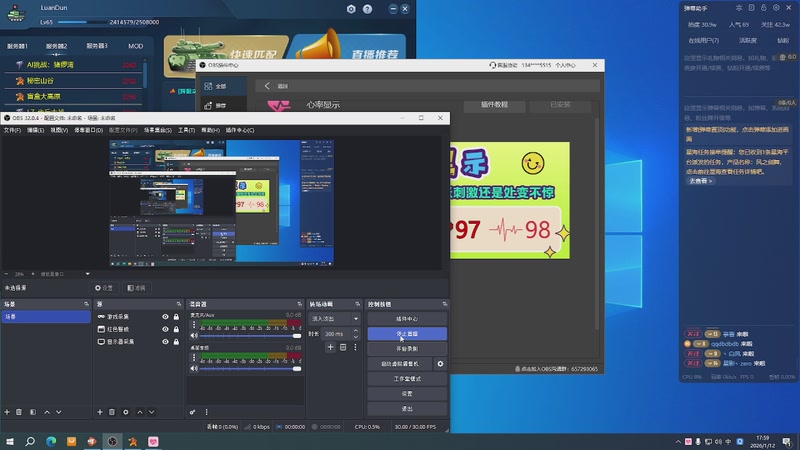
Task: Adjust the Mic/Aux volume slider
Action: (250, 336)
